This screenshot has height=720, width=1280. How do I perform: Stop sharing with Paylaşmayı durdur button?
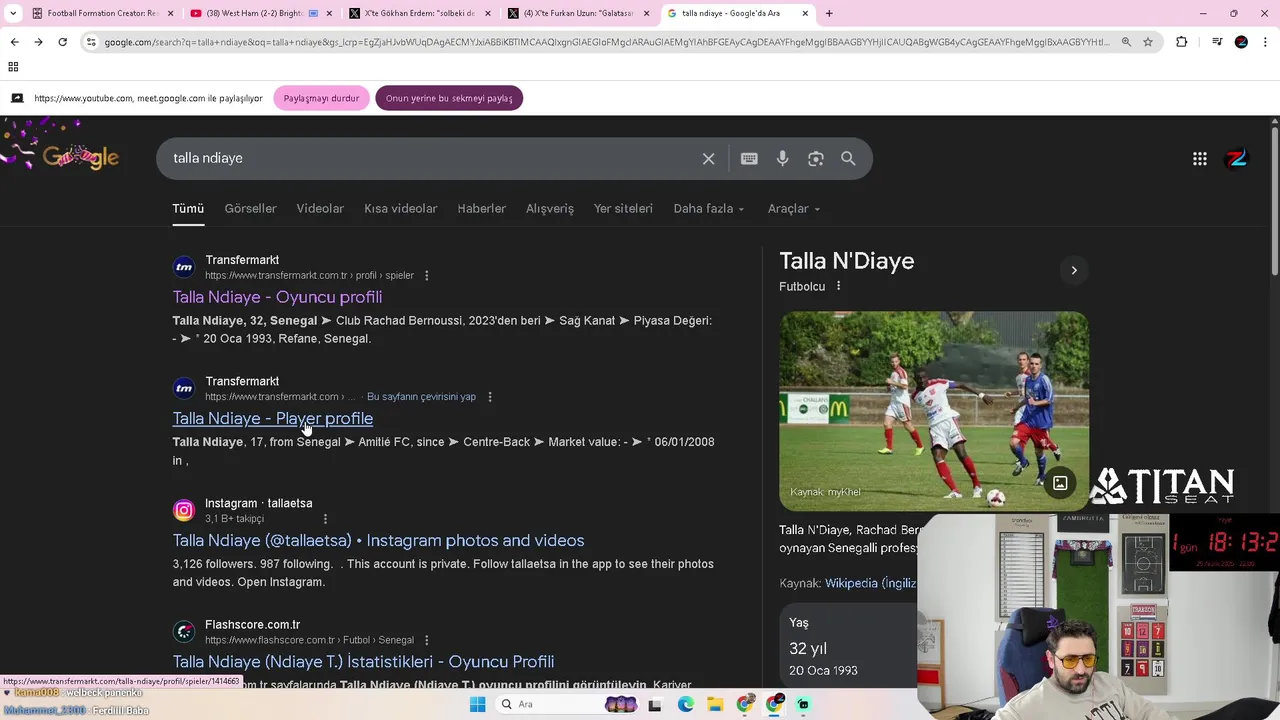(321, 98)
